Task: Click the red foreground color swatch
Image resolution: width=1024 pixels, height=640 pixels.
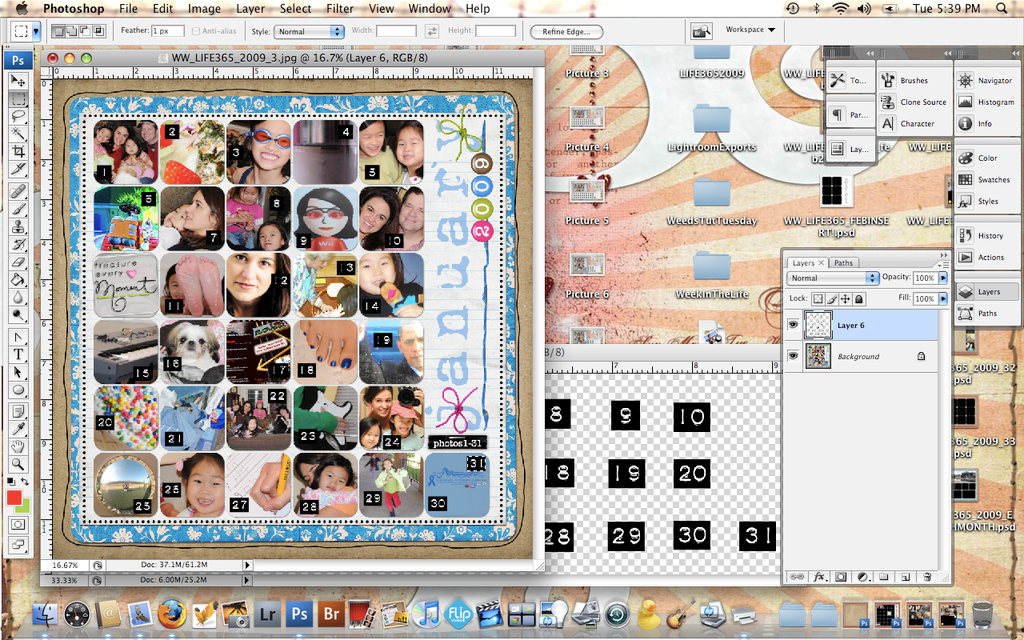Action: [x=15, y=497]
